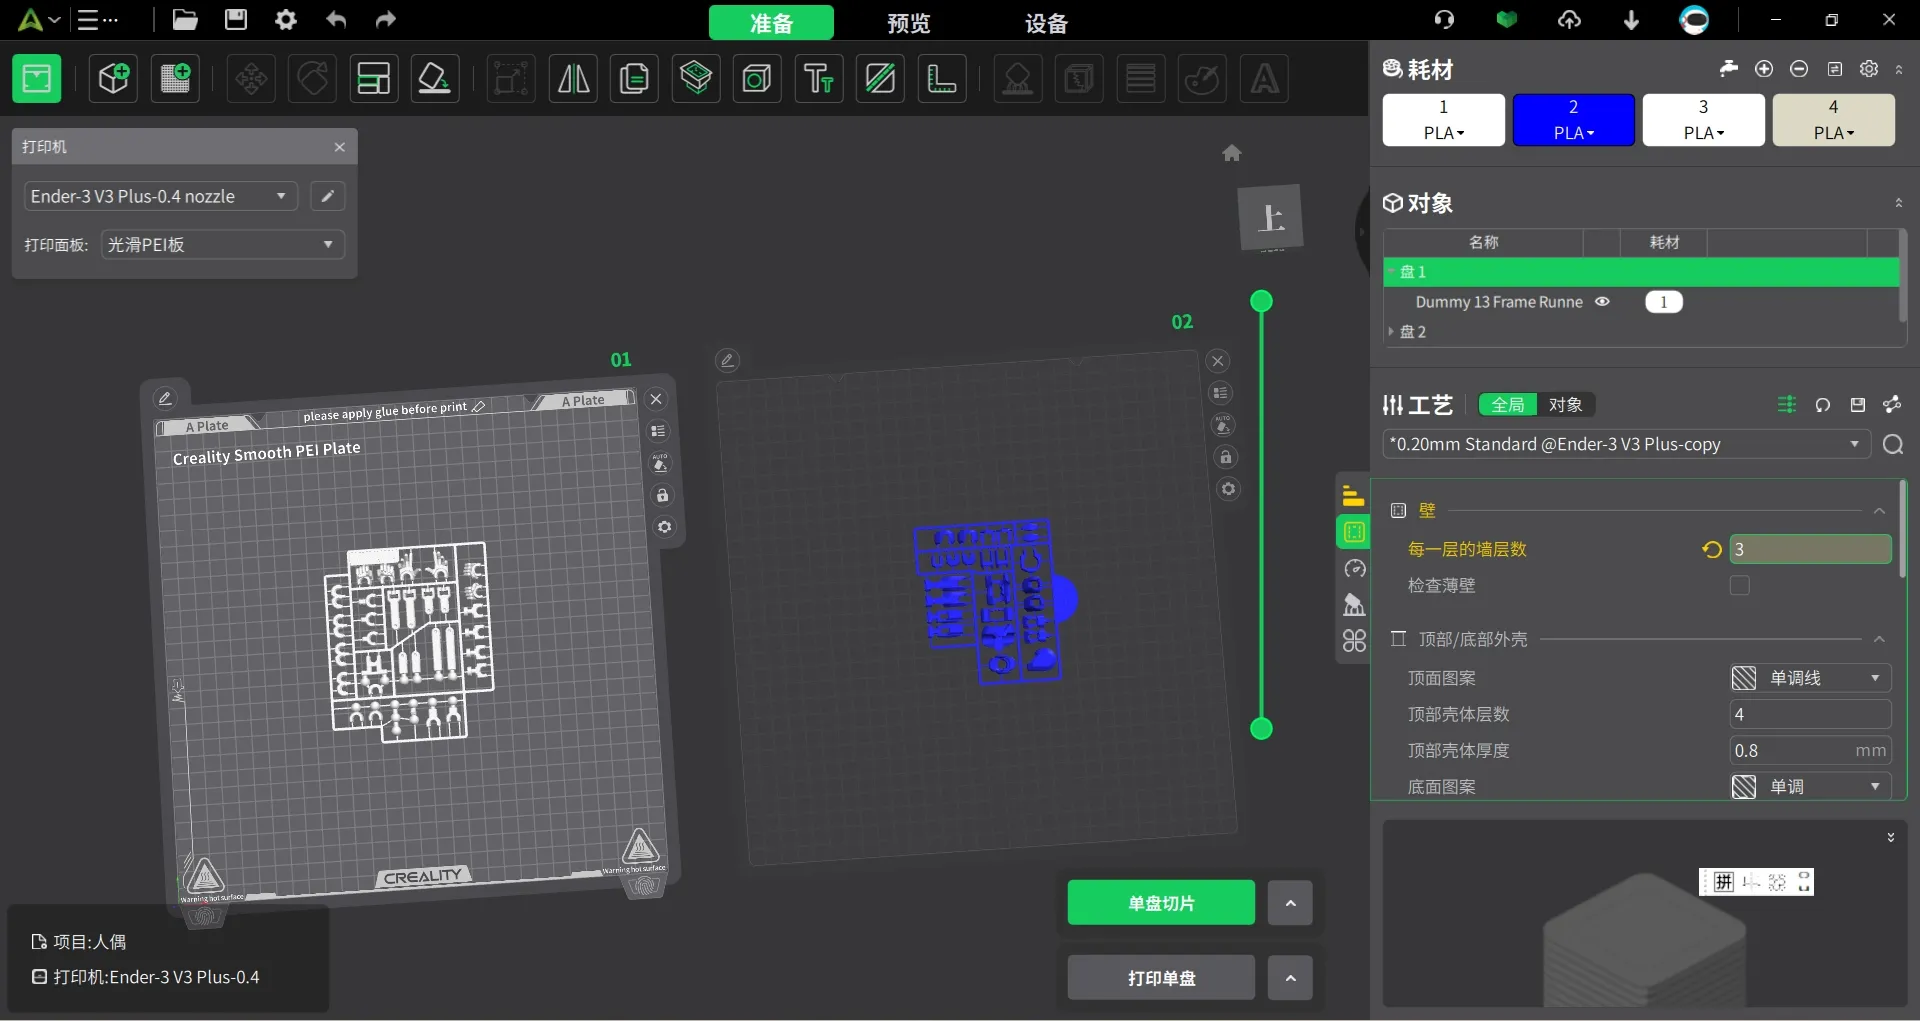The width and height of the screenshot is (1920, 1021).
Task: Open process preset 0.20mm Standard dropdown
Action: pos(1627,444)
